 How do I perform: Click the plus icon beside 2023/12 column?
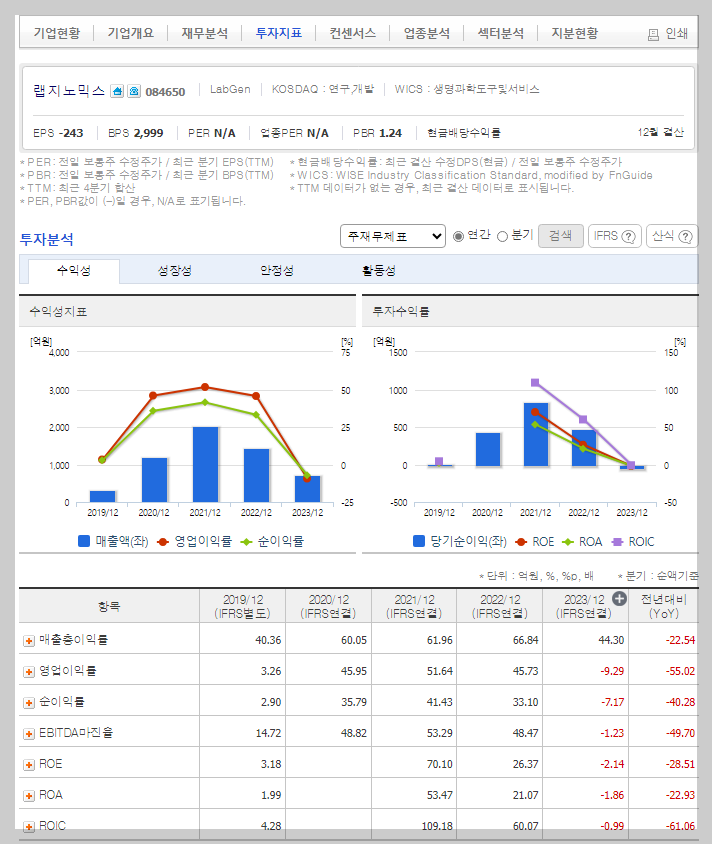619,599
